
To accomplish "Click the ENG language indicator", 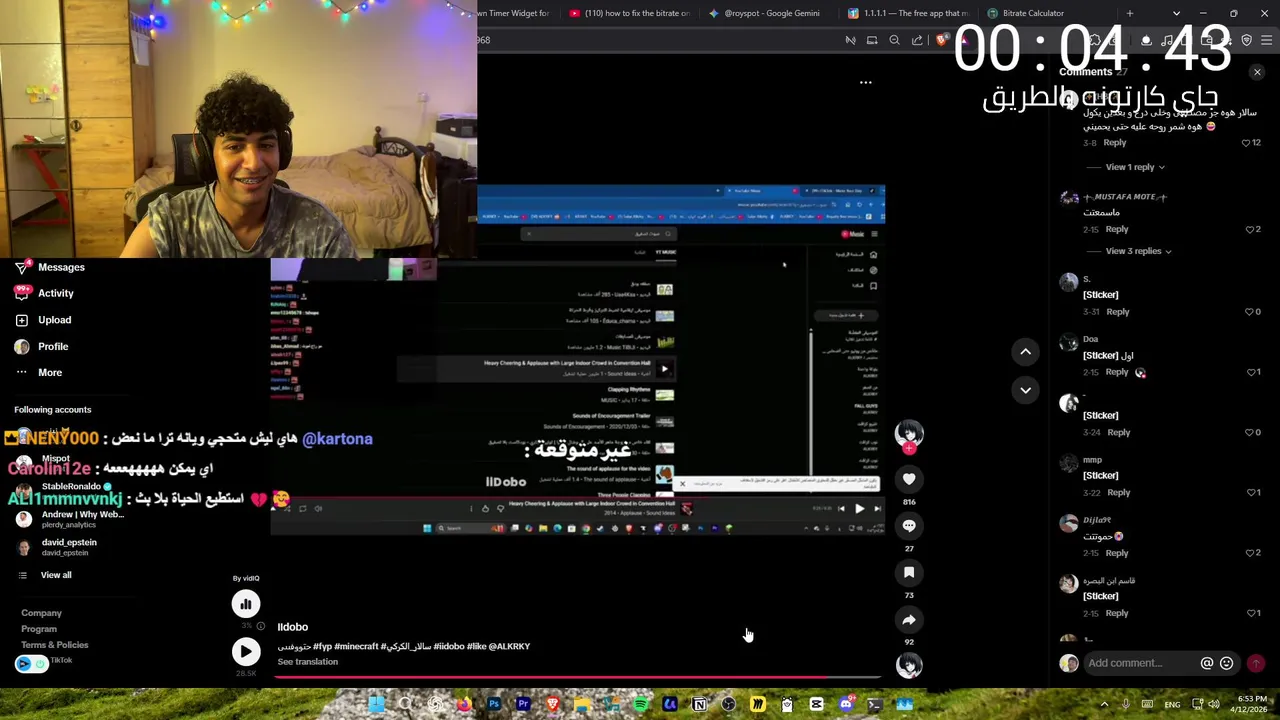I will (x=1172, y=705).
